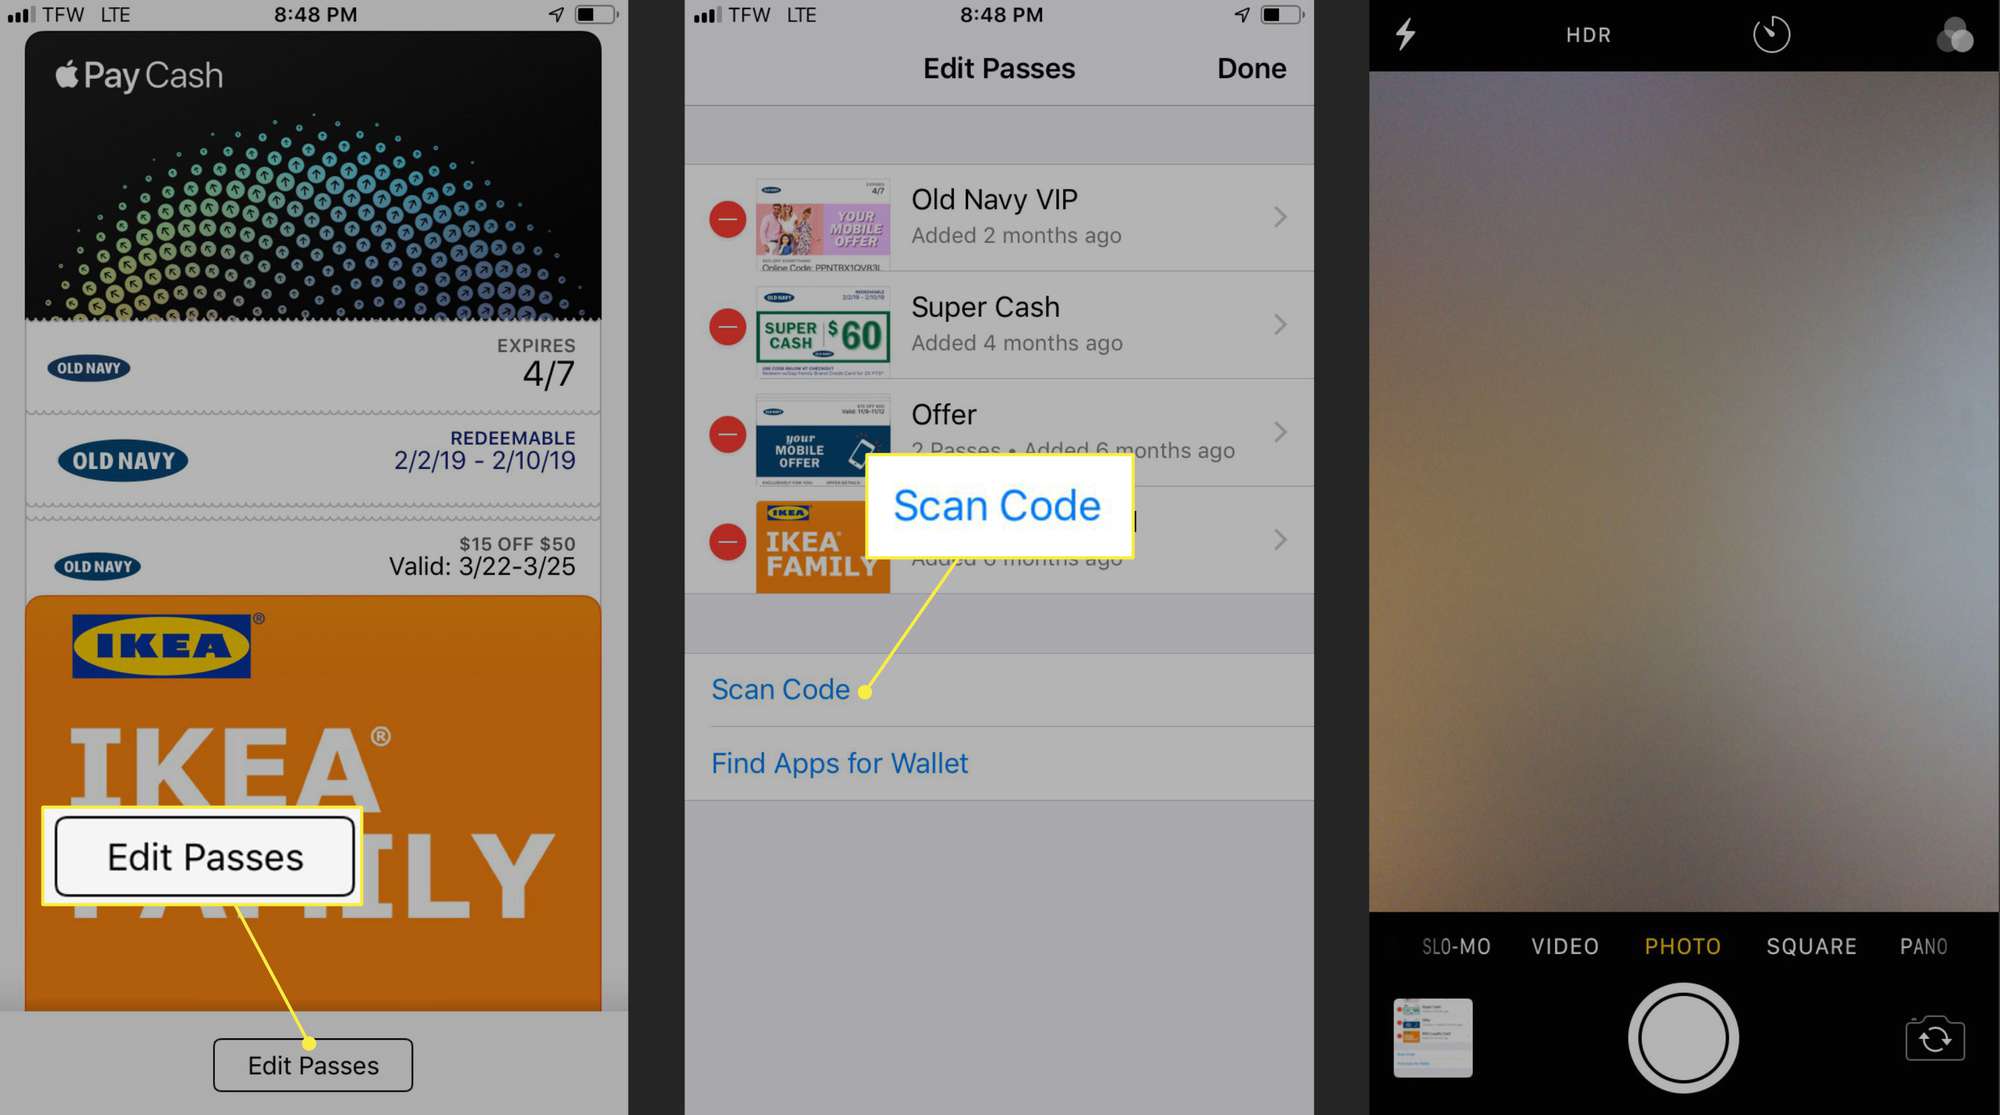Tap Find Apps for Wallet link
Image resolution: width=2000 pixels, height=1115 pixels.
coord(840,762)
